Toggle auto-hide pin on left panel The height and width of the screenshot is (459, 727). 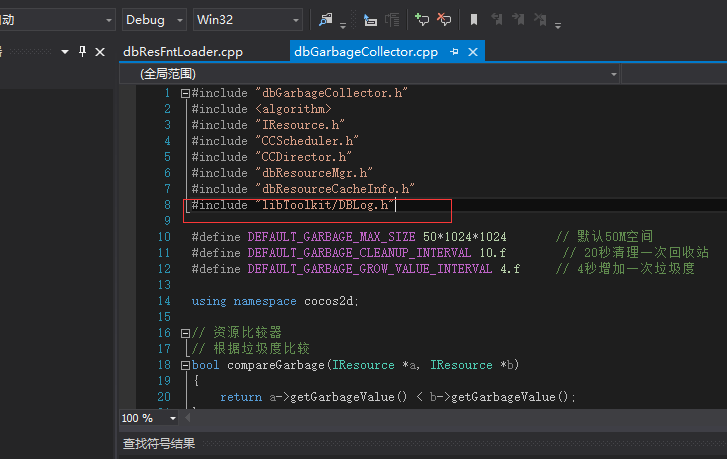point(83,51)
